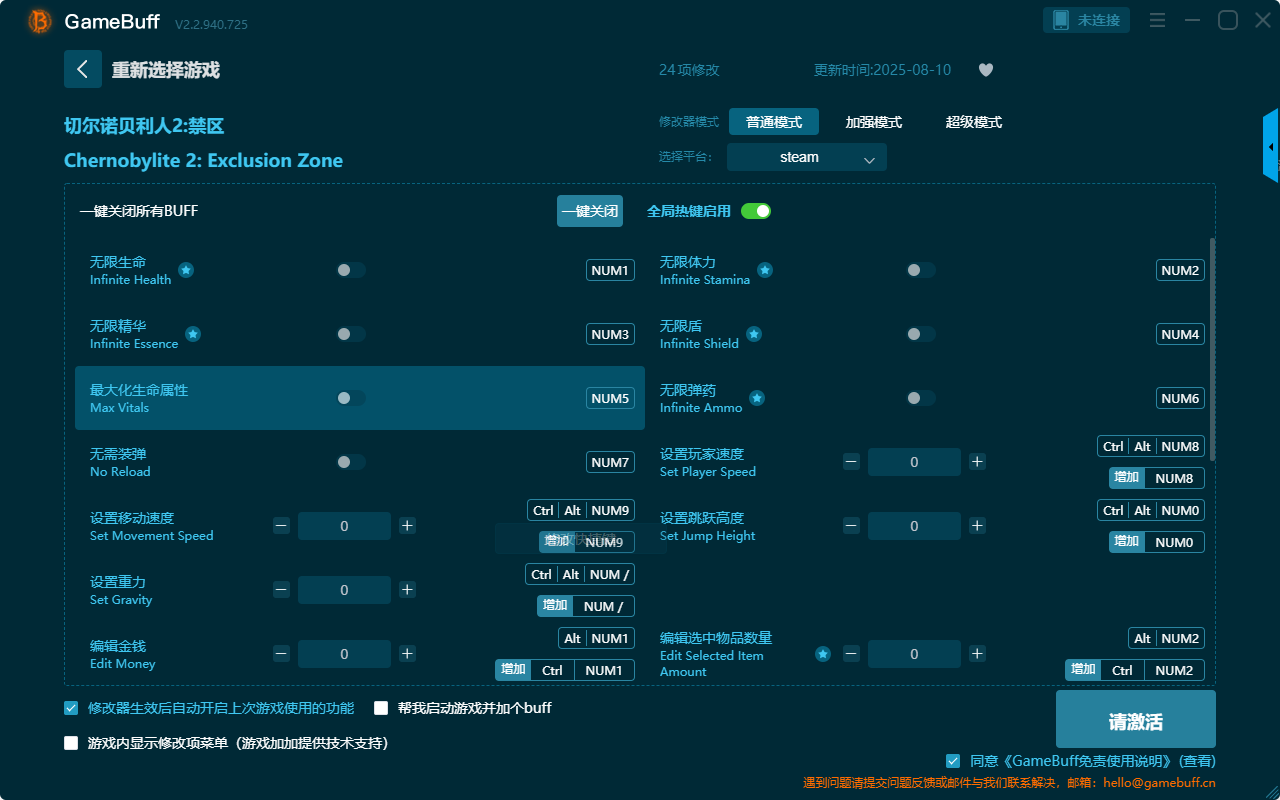1280x800 pixels.
Task: Click Set Jump Height value field
Action: point(914,526)
